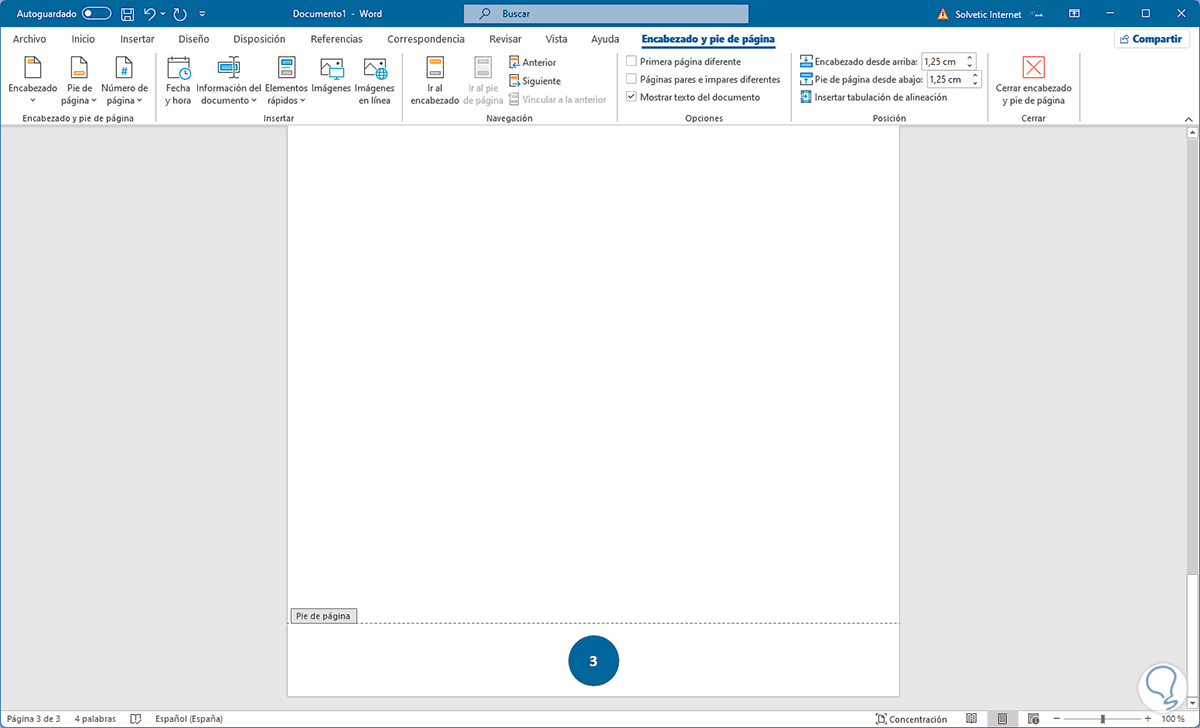Click zoom in plus button
1200x728 pixels.
pyautogui.click(x=1147, y=718)
